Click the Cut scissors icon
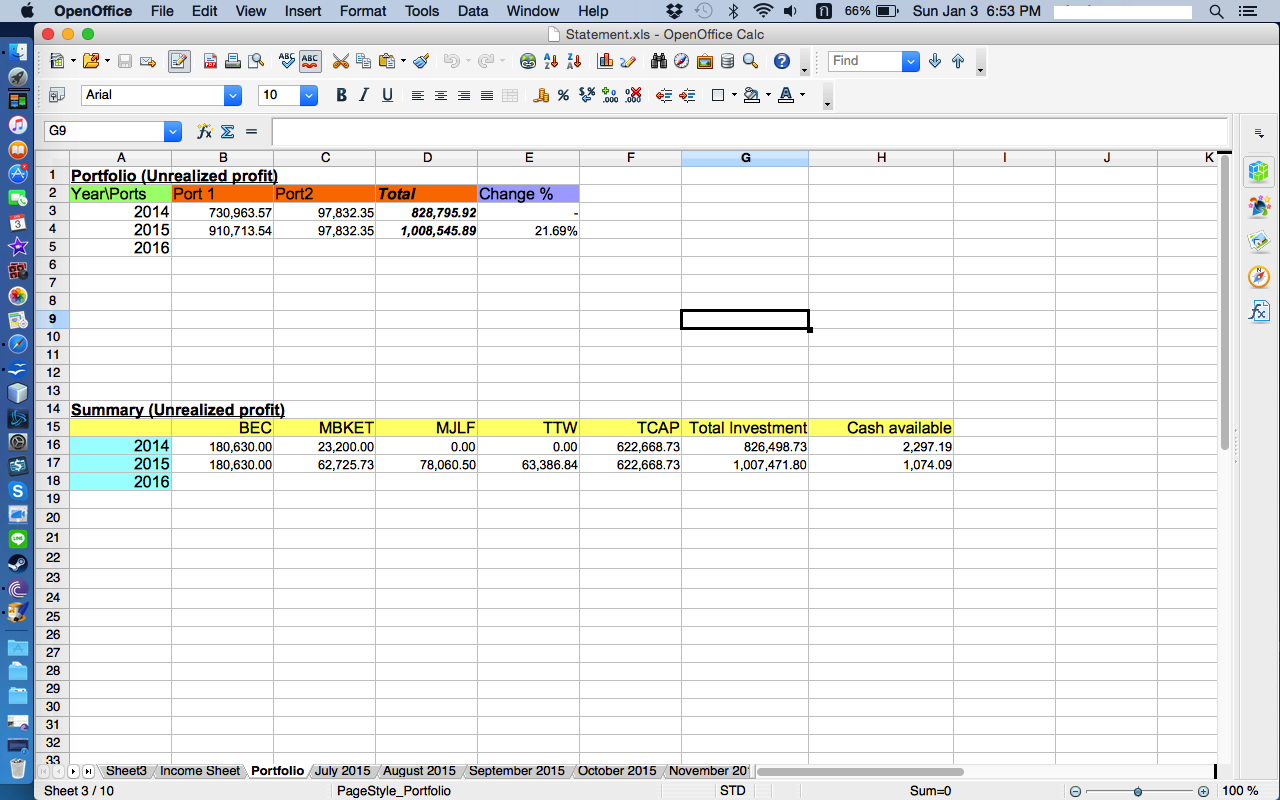This screenshot has width=1280, height=800. 341,61
